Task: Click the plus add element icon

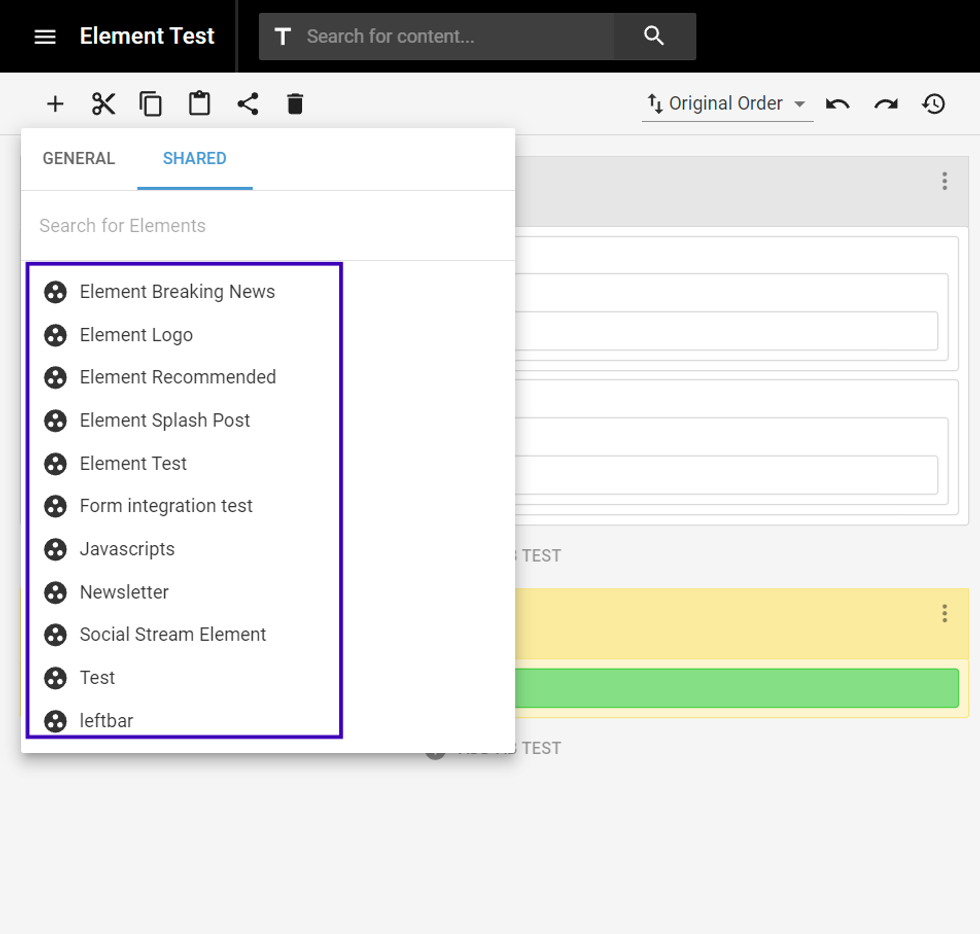Action: pos(55,104)
